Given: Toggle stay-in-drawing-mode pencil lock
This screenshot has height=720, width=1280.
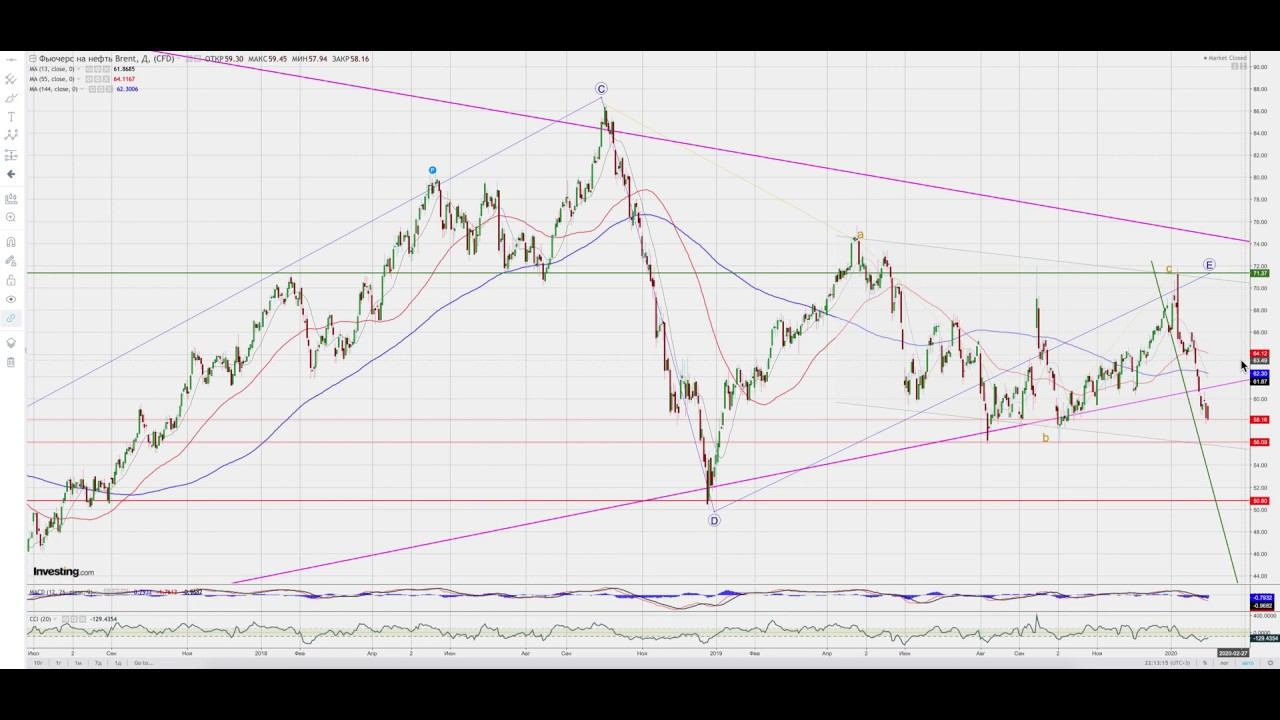Looking at the screenshot, I should tap(12, 261).
